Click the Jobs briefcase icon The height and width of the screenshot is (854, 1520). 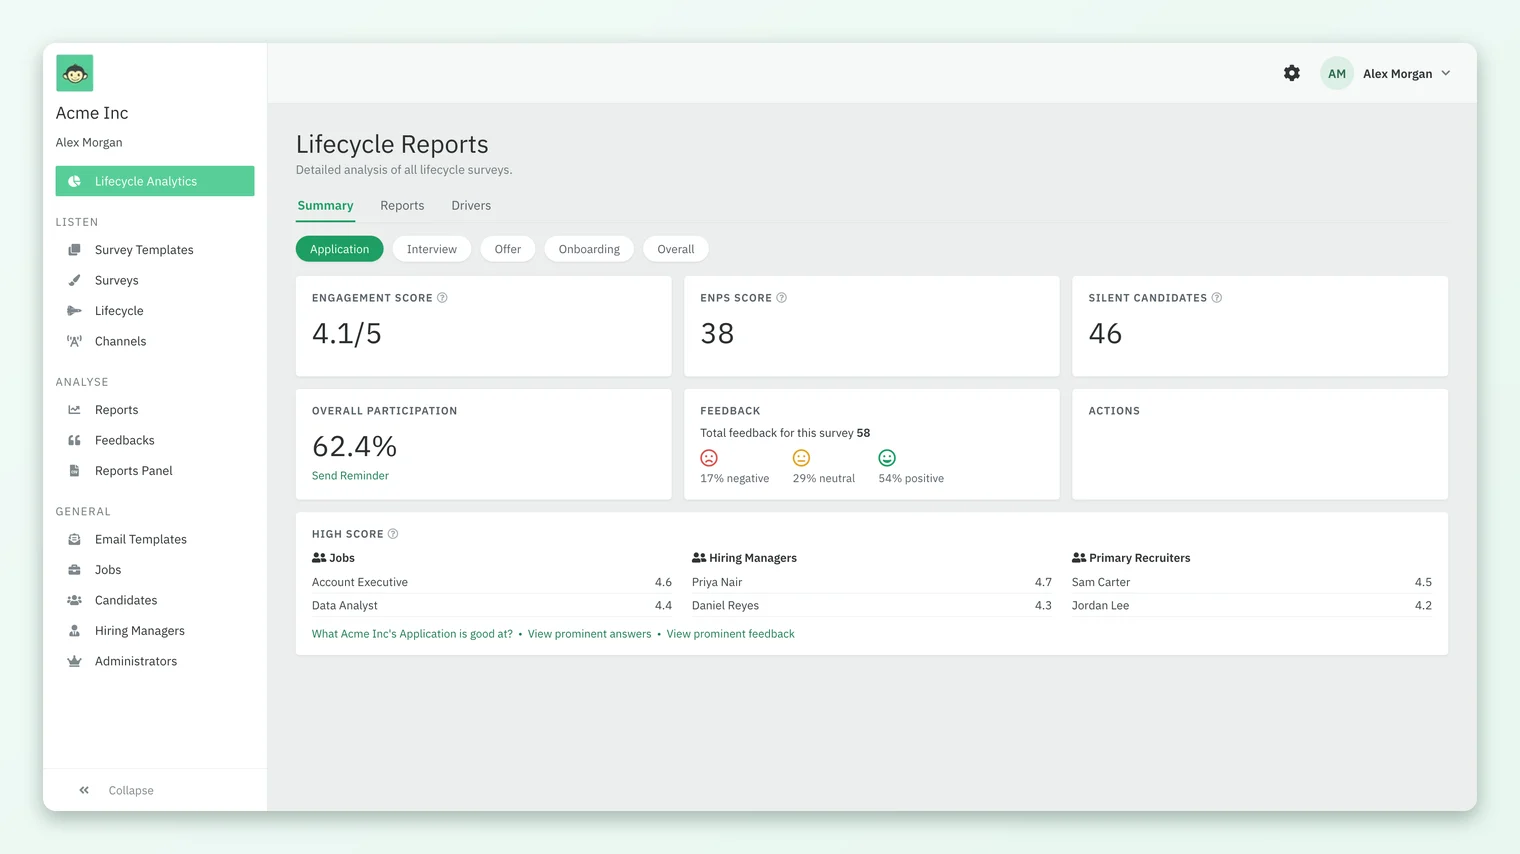point(74,570)
